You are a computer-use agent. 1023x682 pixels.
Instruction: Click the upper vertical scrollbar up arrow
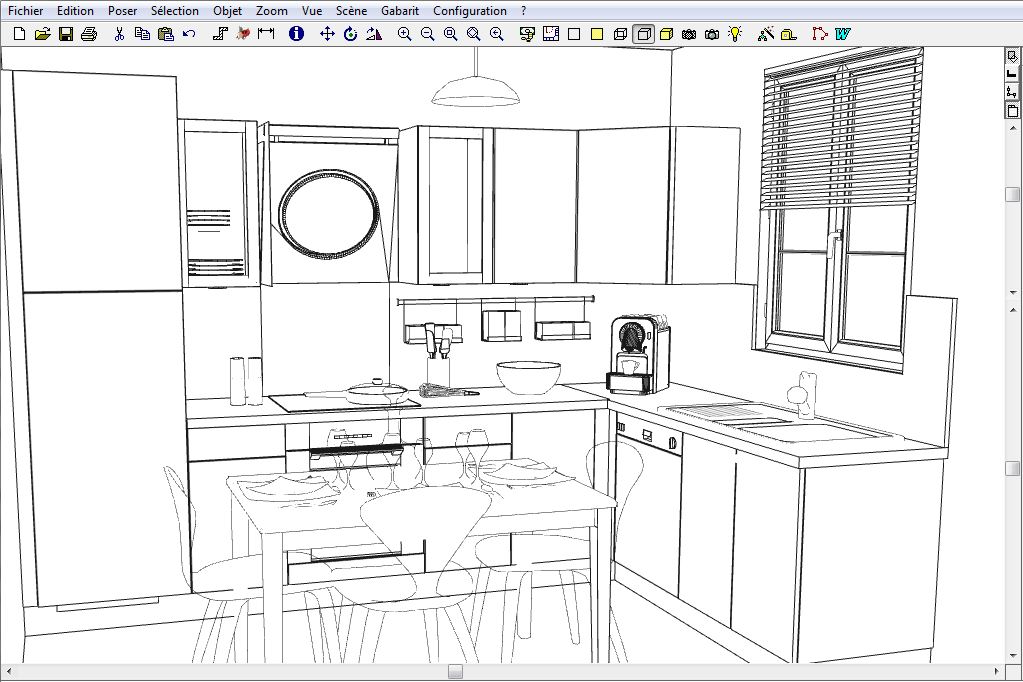tap(1012, 130)
